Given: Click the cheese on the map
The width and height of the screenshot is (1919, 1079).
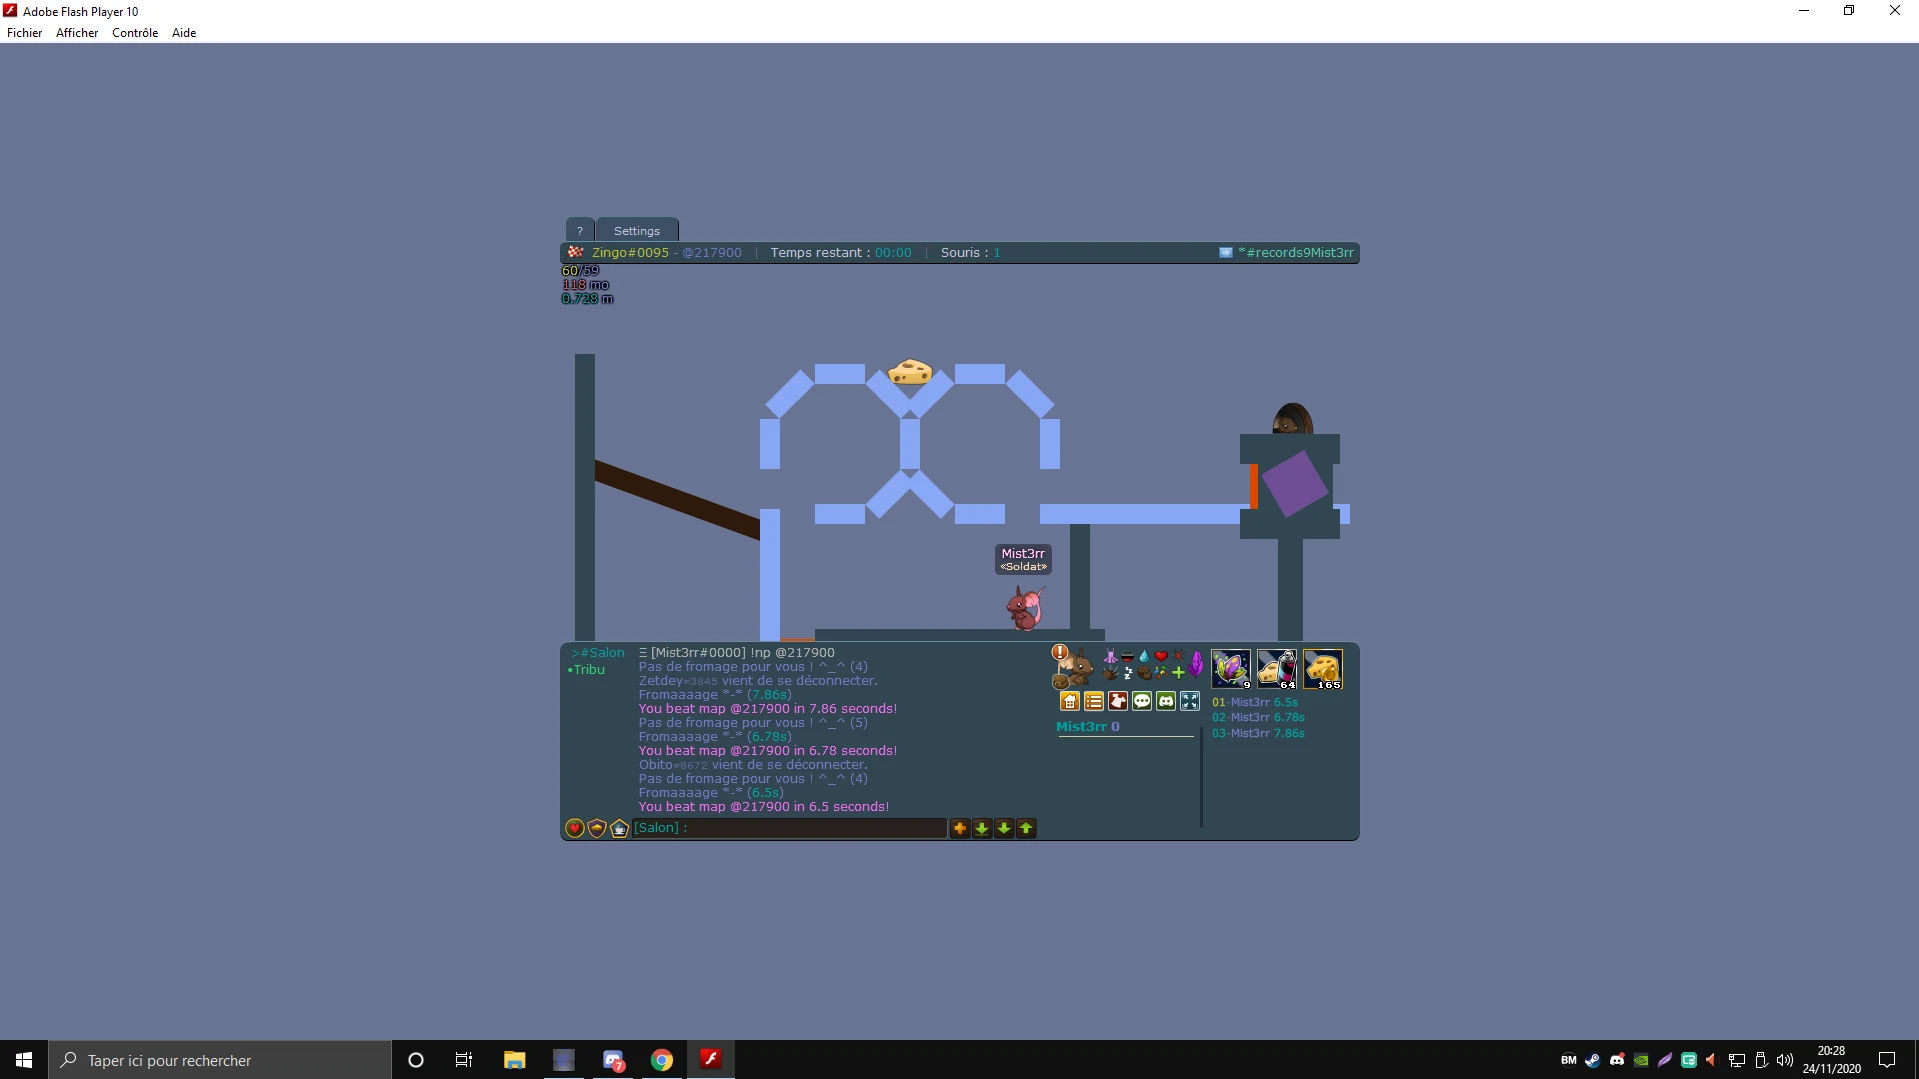Looking at the screenshot, I should click(x=910, y=372).
